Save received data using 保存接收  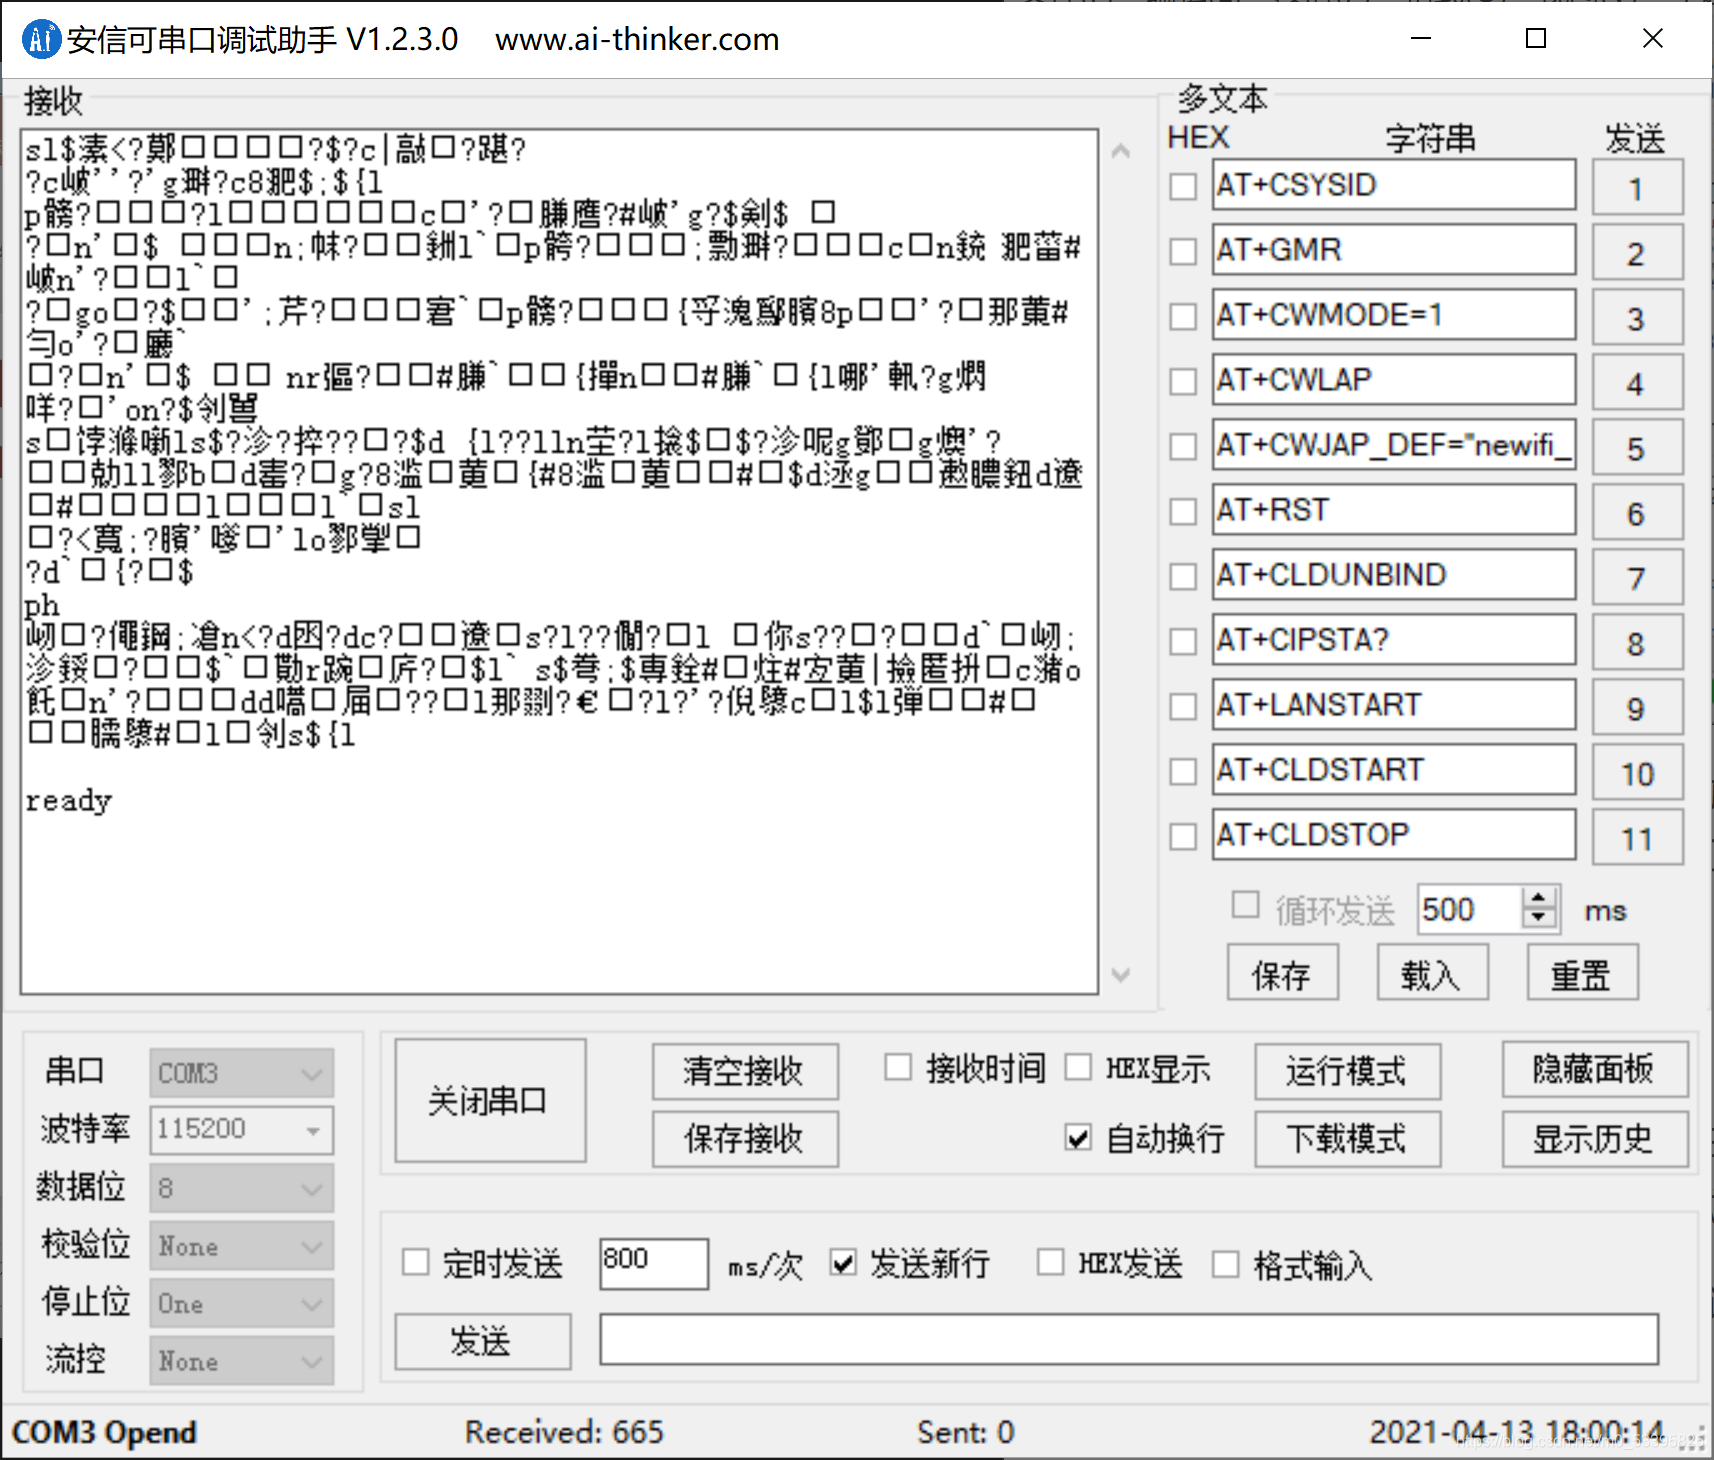point(744,1139)
